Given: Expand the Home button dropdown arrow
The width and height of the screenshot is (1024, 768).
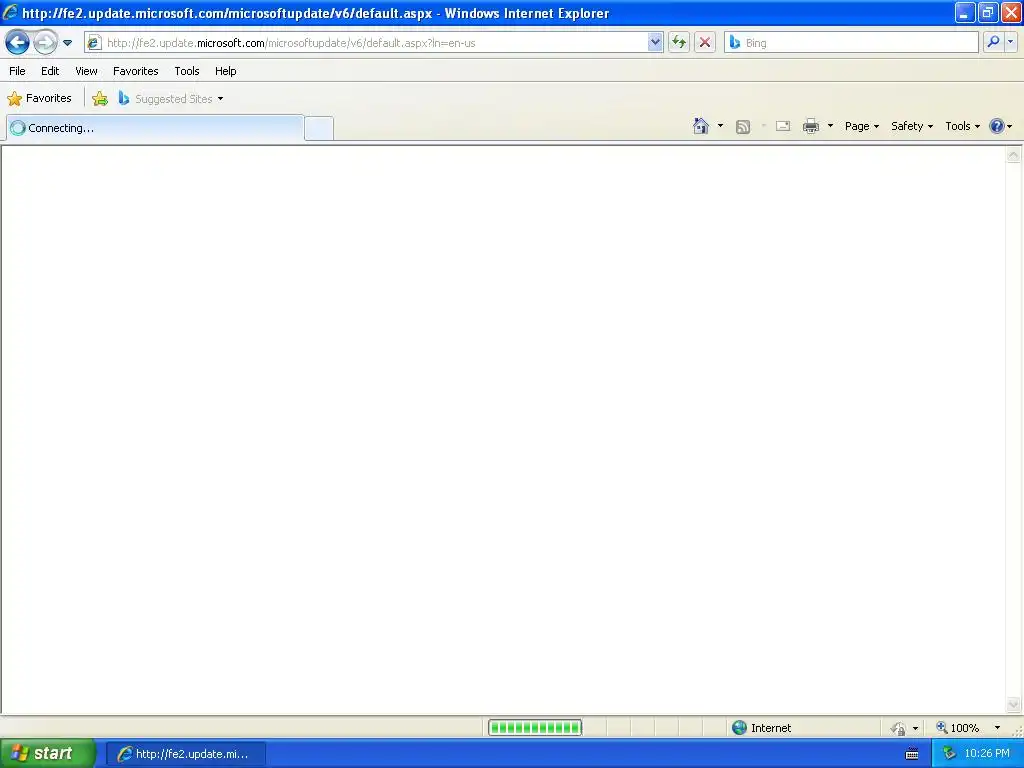Looking at the screenshot, I should click(720, 126).
